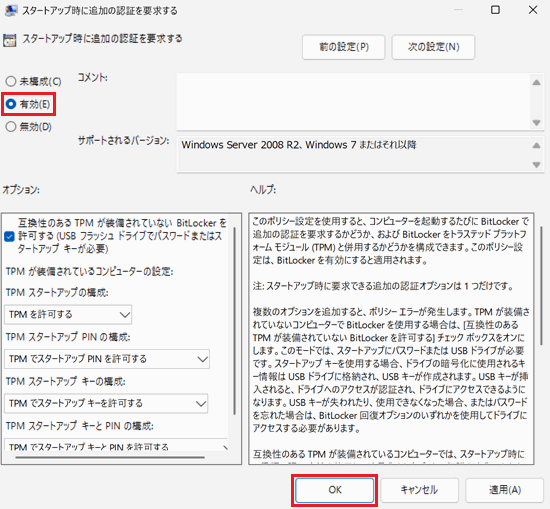This screenshot has height=509, width=550.
Task: Click the 次の設定(N) button
Action: coord(433,47)
